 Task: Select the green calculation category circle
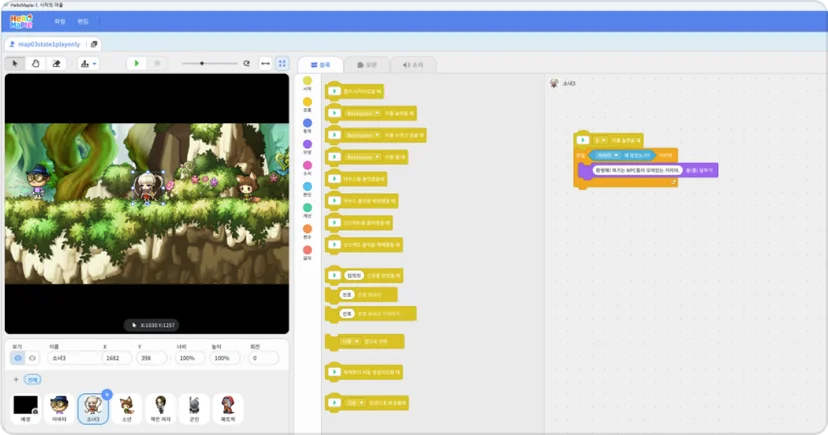[307, 207]
